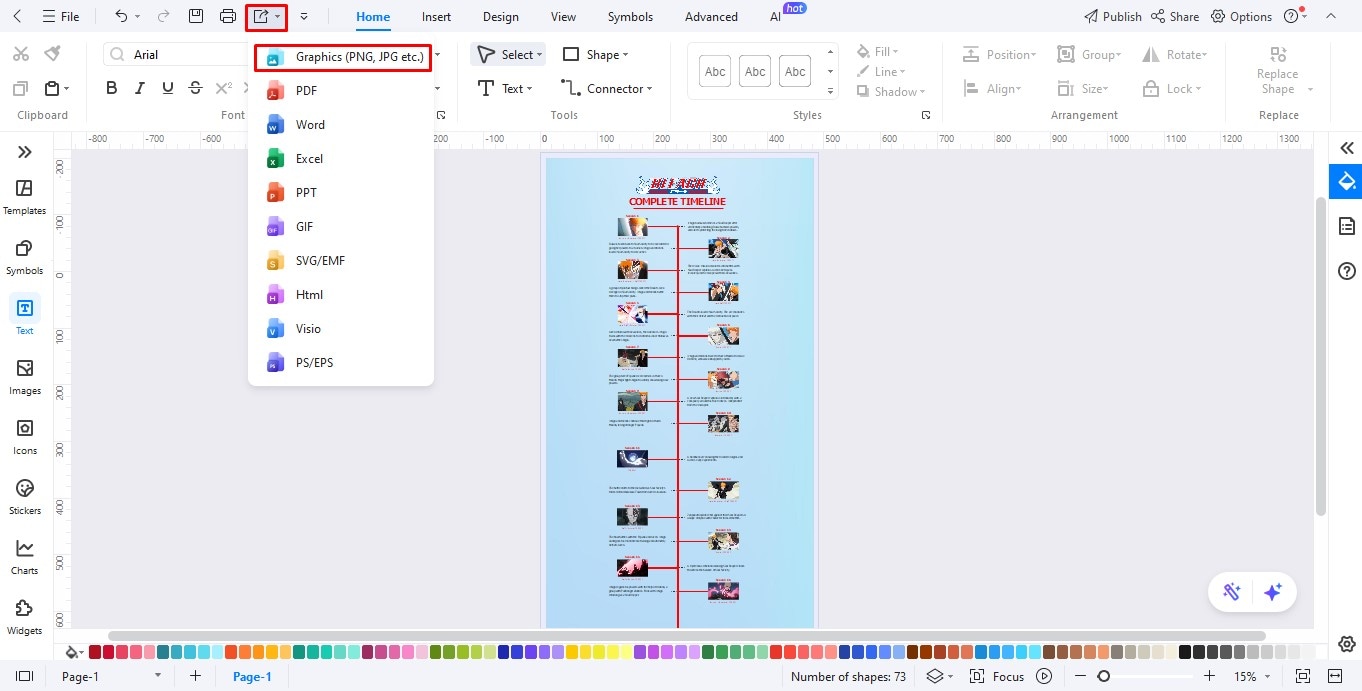Choose SVG/EMF export option

coord(340,260)
